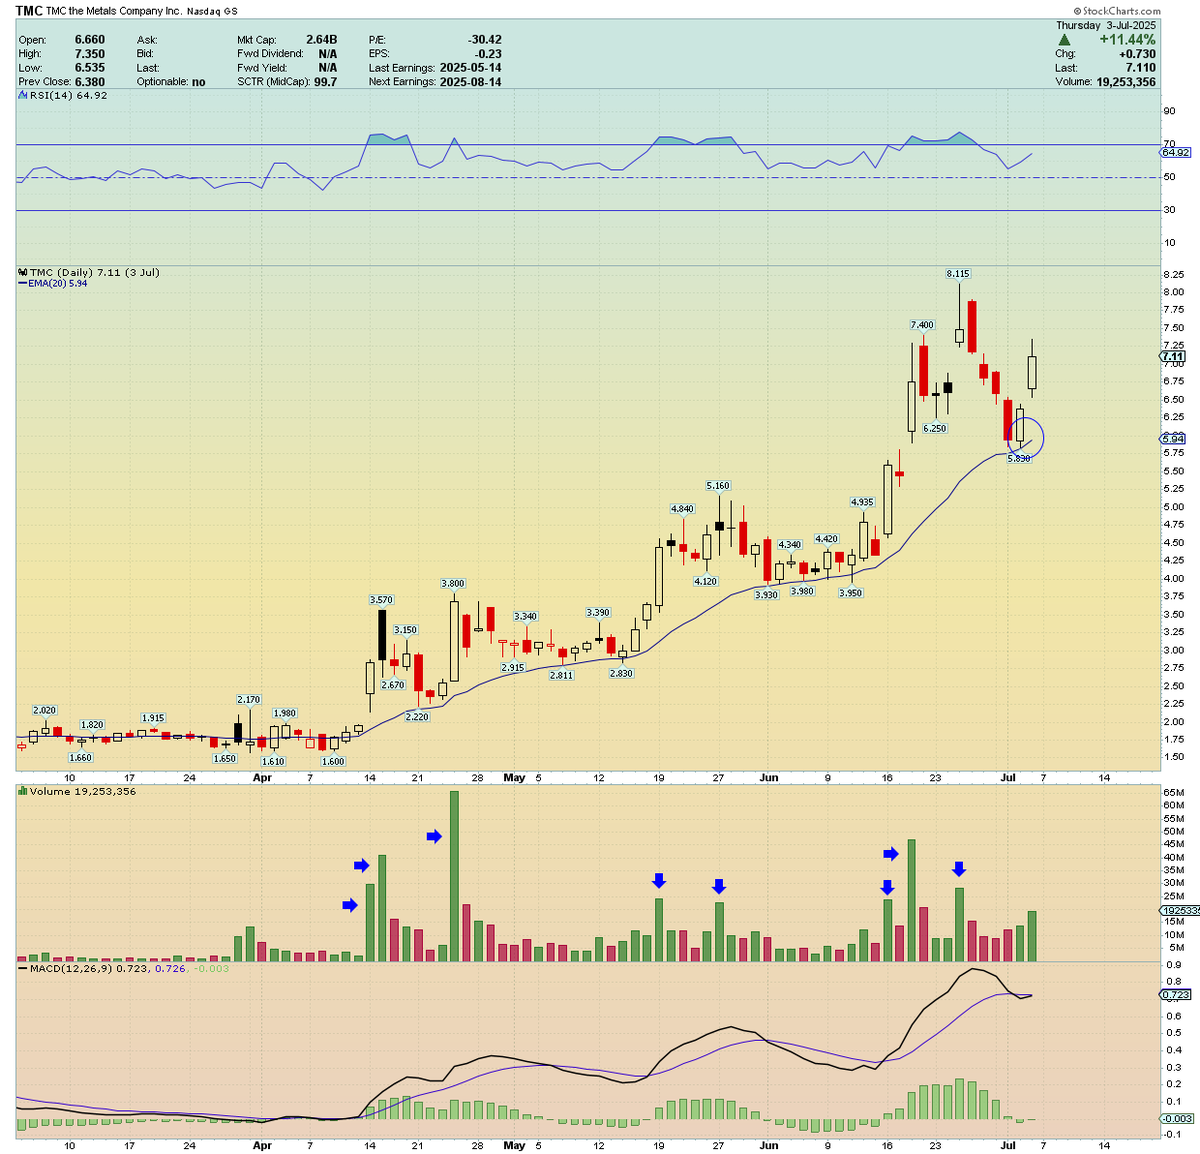
Task: Click the company name 'TMC the Metals Company Inc.'
Action: 115,12
